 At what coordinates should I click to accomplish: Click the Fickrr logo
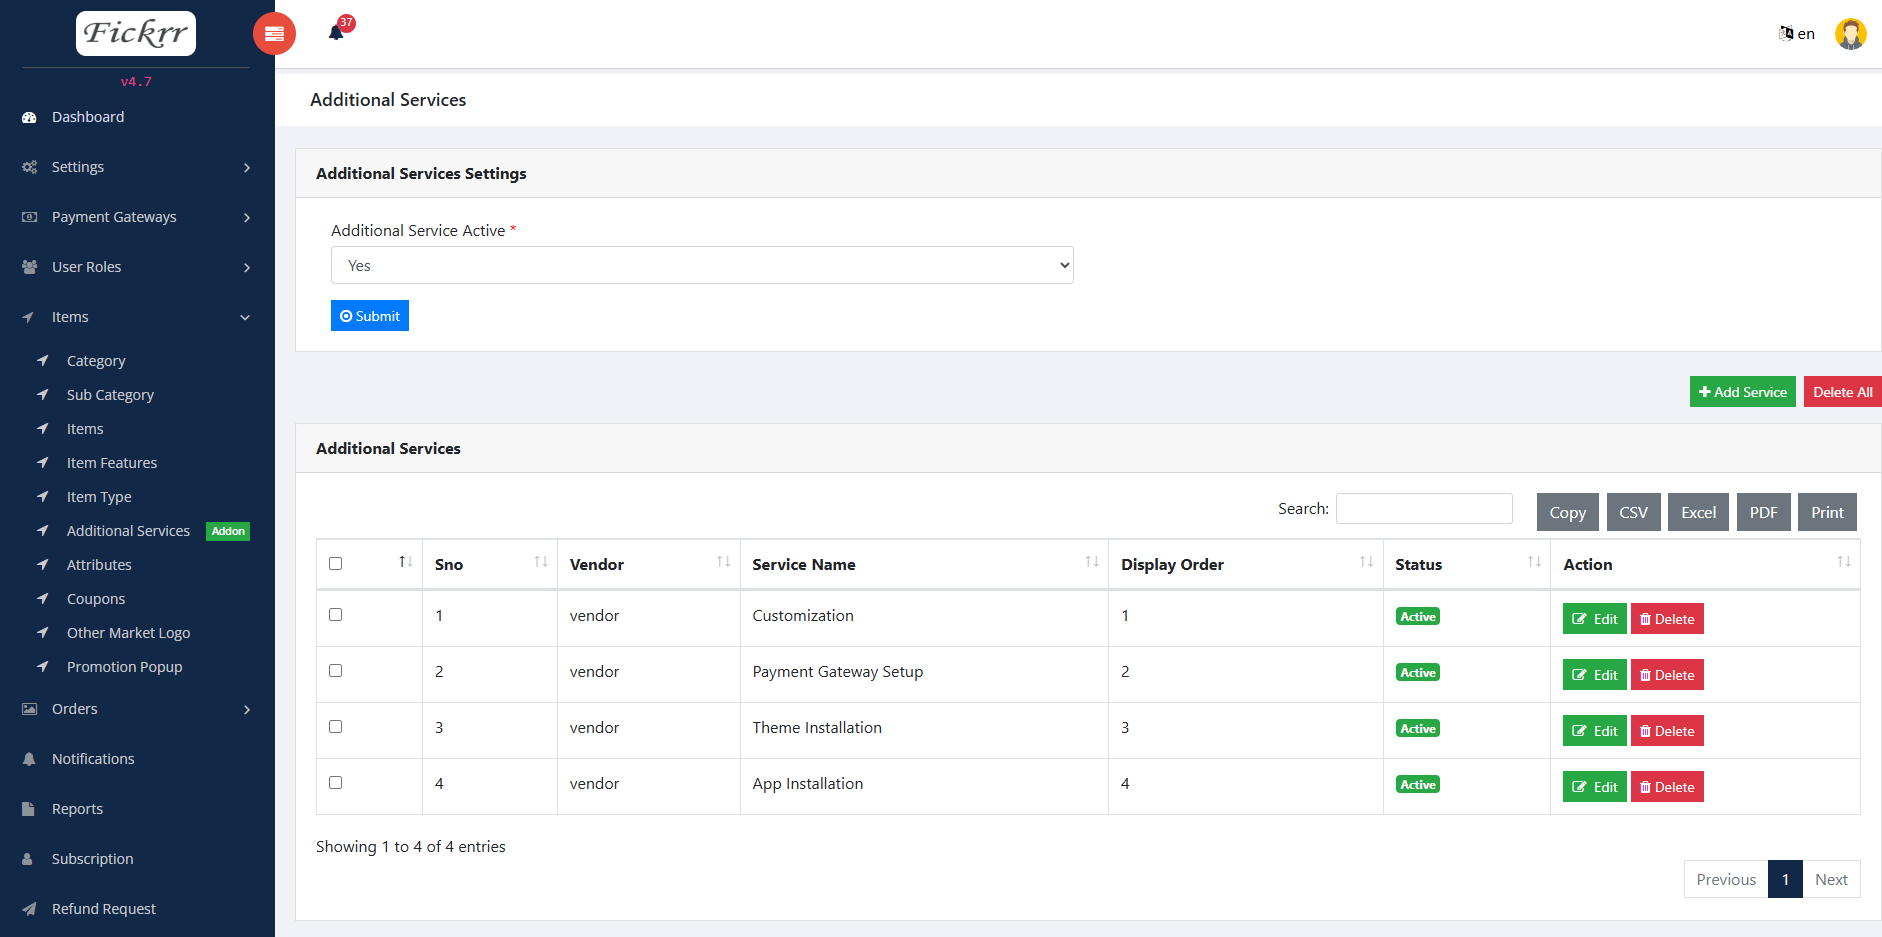136,33
